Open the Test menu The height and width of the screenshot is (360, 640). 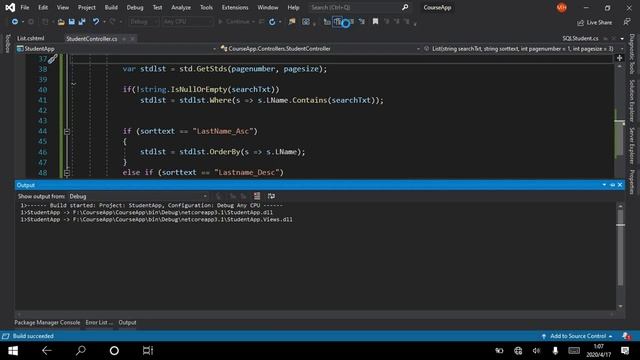click(157, 7)
